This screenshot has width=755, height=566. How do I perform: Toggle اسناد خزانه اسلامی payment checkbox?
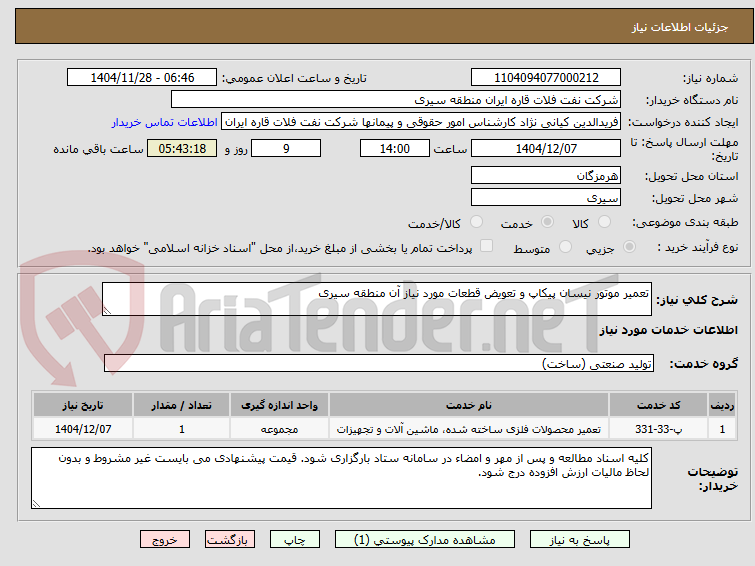pos(487,246)
